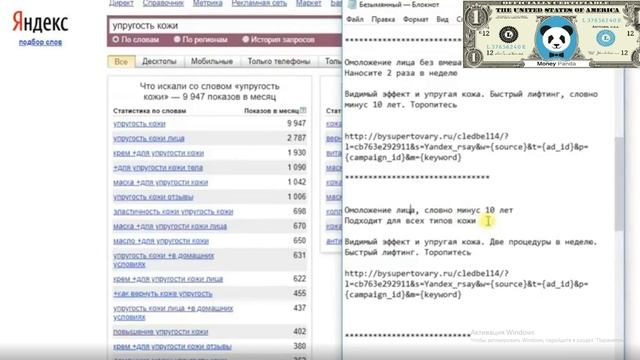Click the 'подбор слов' link under the logo

pos(40,42)
